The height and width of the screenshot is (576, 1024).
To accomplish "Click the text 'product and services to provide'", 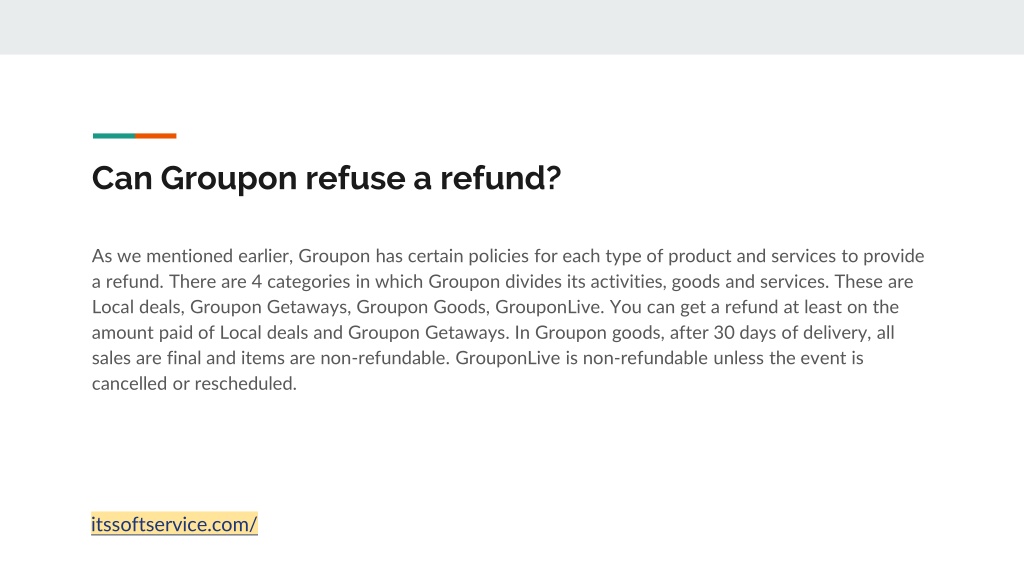I will coord(796,256).
